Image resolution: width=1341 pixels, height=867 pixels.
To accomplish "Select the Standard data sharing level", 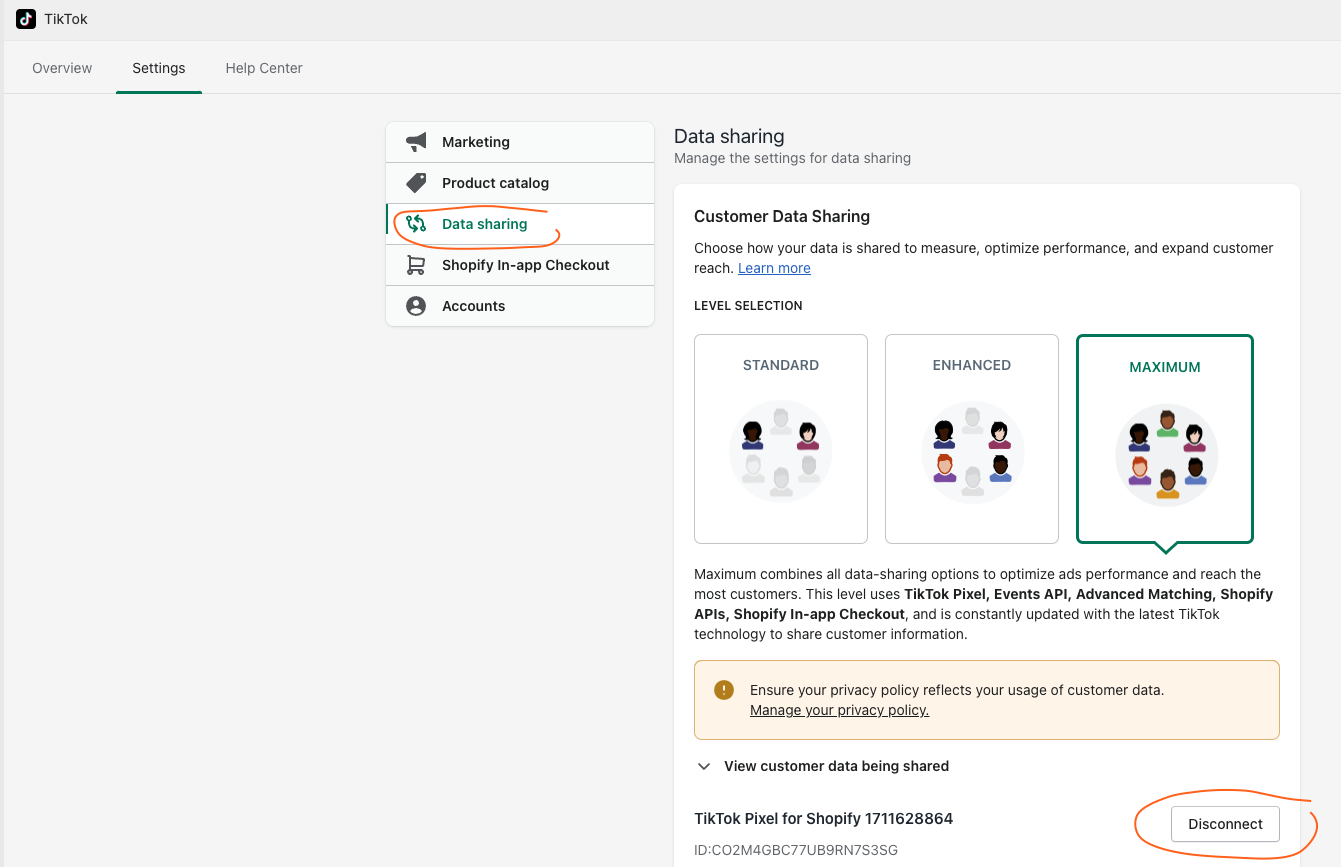I will [x=780, y=438].
